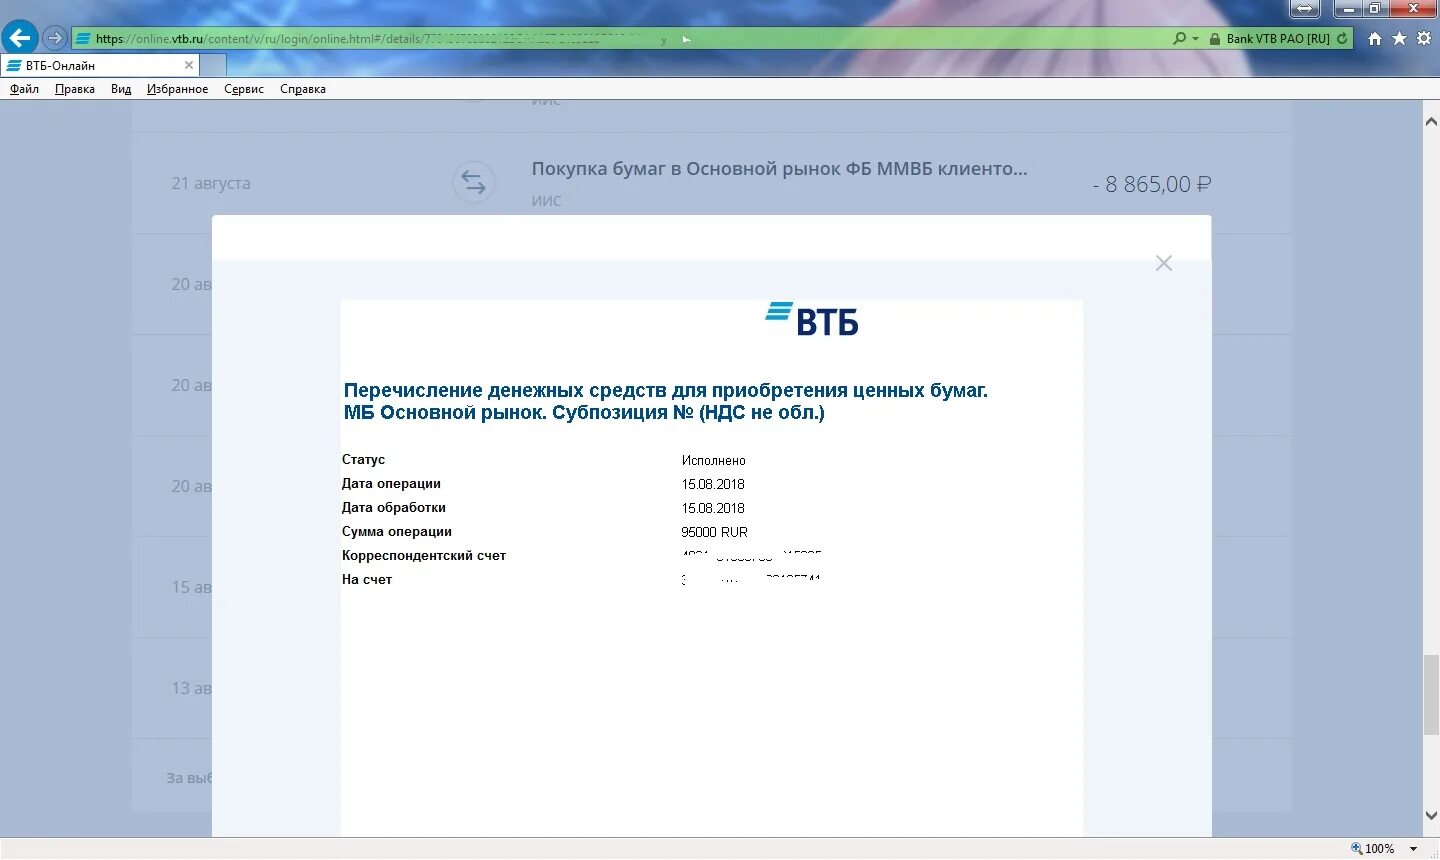Click the browser Back arrow button

coord(20,38)
